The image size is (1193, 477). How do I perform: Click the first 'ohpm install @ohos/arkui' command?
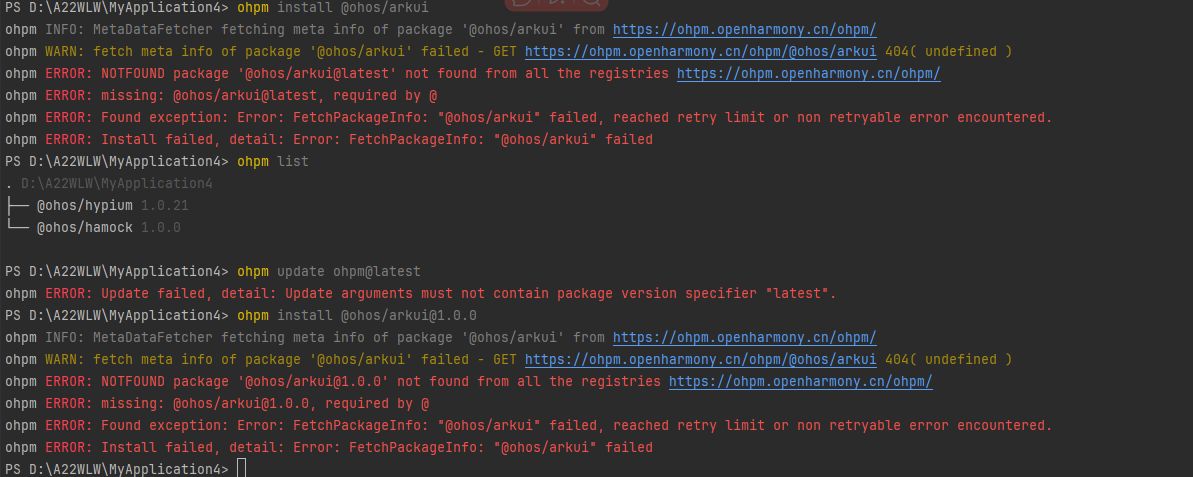(332, 8)
